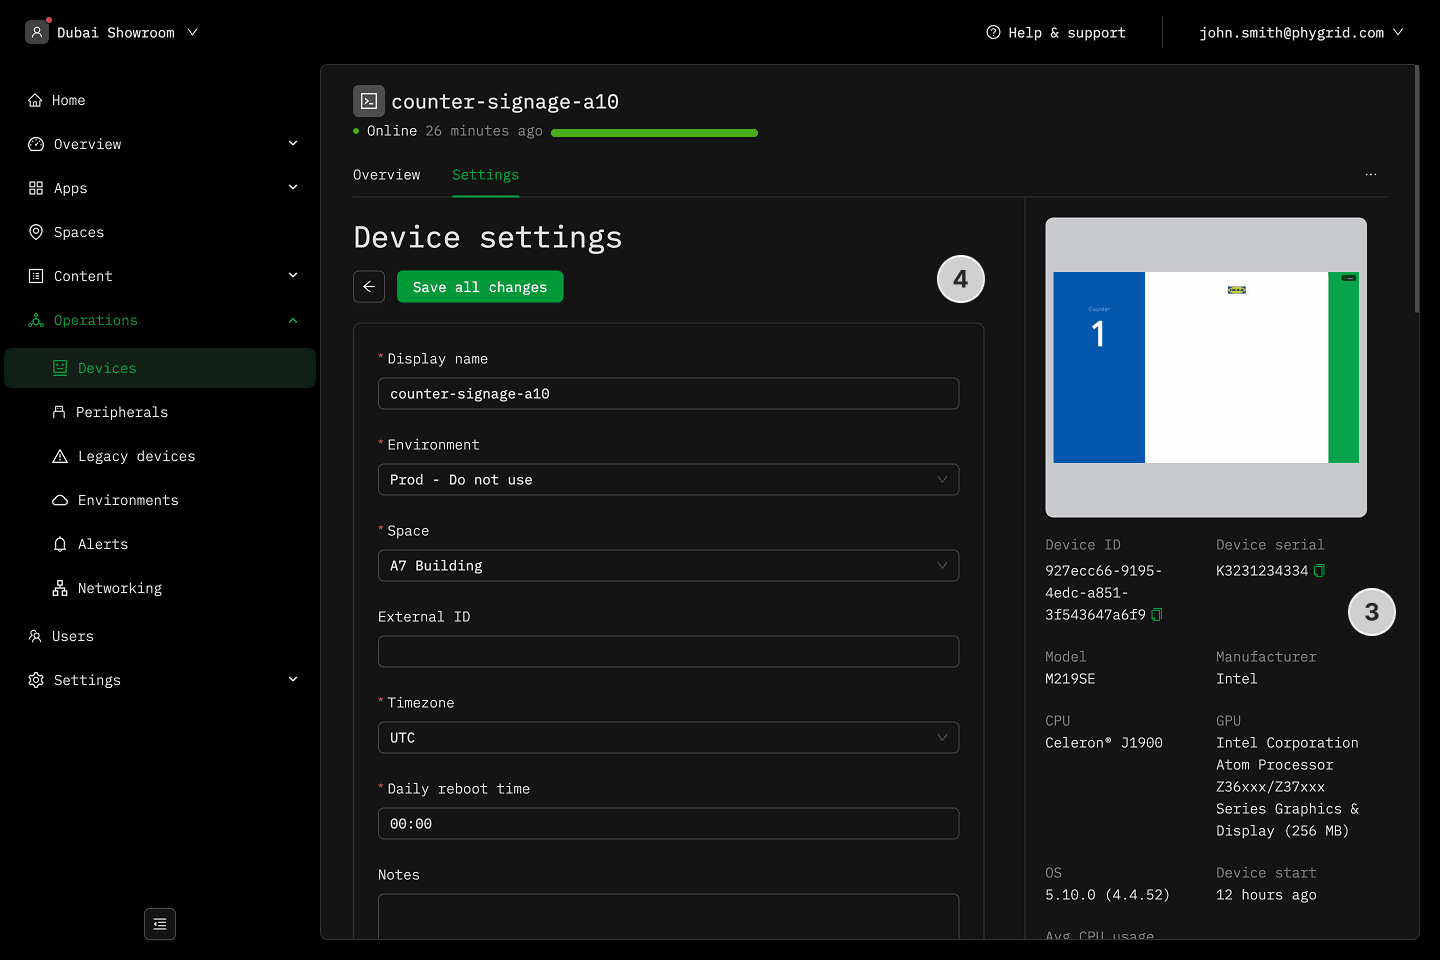Open Alerts from the sidebar
1440x960 pixels.
103,544
